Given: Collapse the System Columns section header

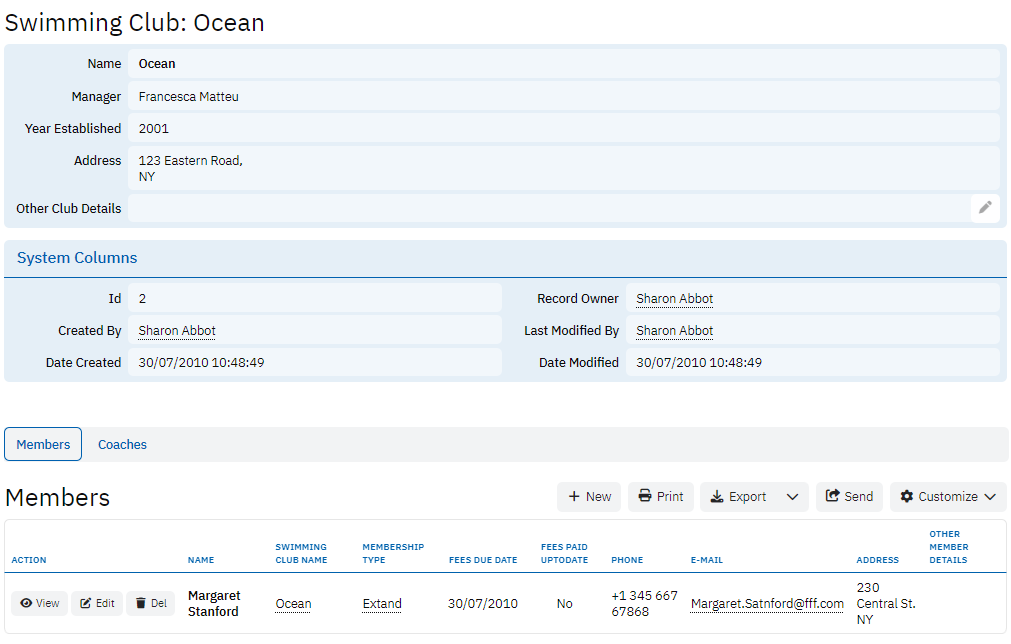Looking at the screenshot, I should pyautogui.click(x=77, y=258).
